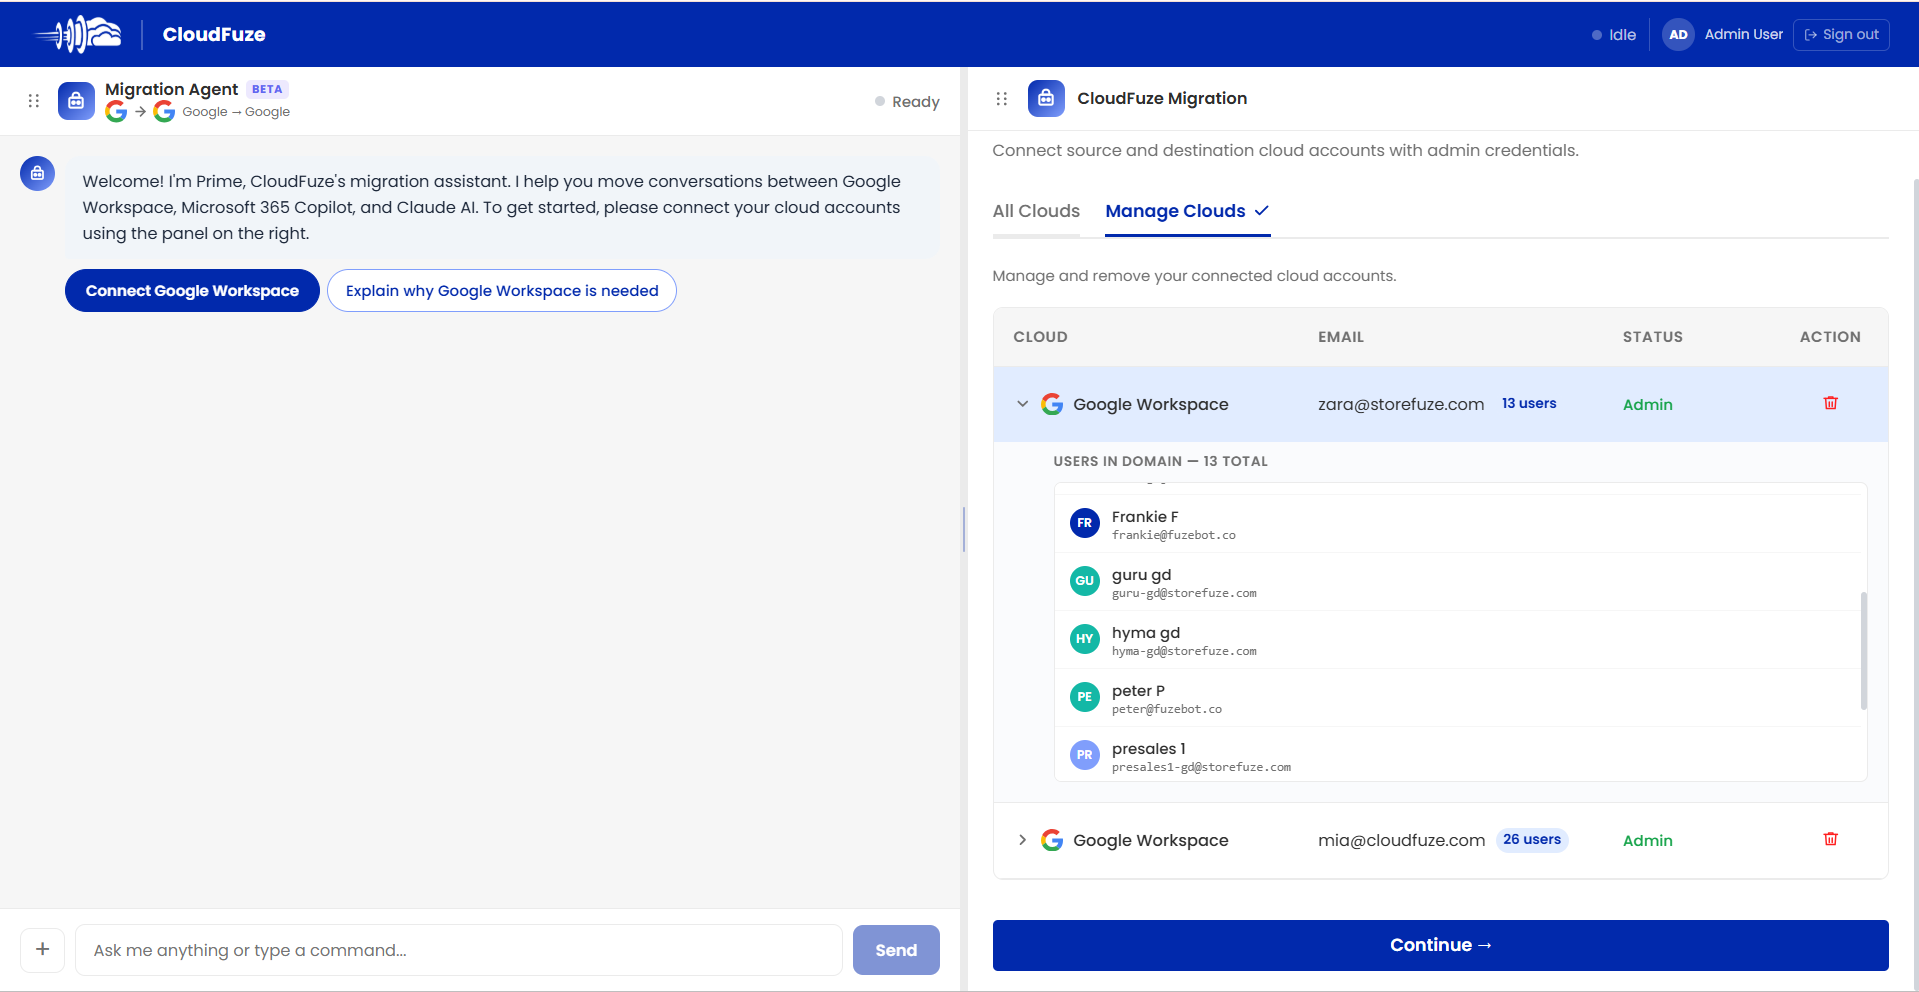Click presales1-gd@storefuze.com email text
This screenshot has width=1919, height=992.
tap(1201, 767)
